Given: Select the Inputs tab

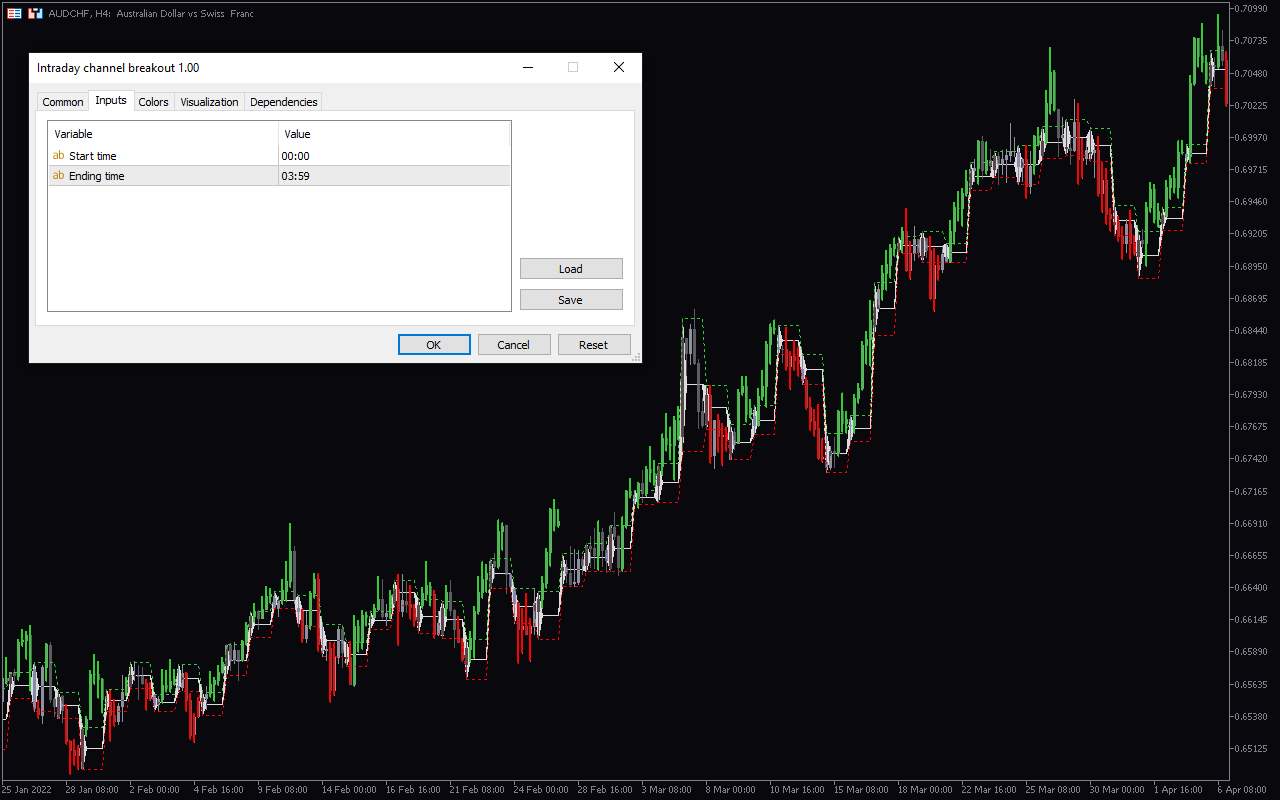Looking at the screenshot, I should (x=111, y=100).
